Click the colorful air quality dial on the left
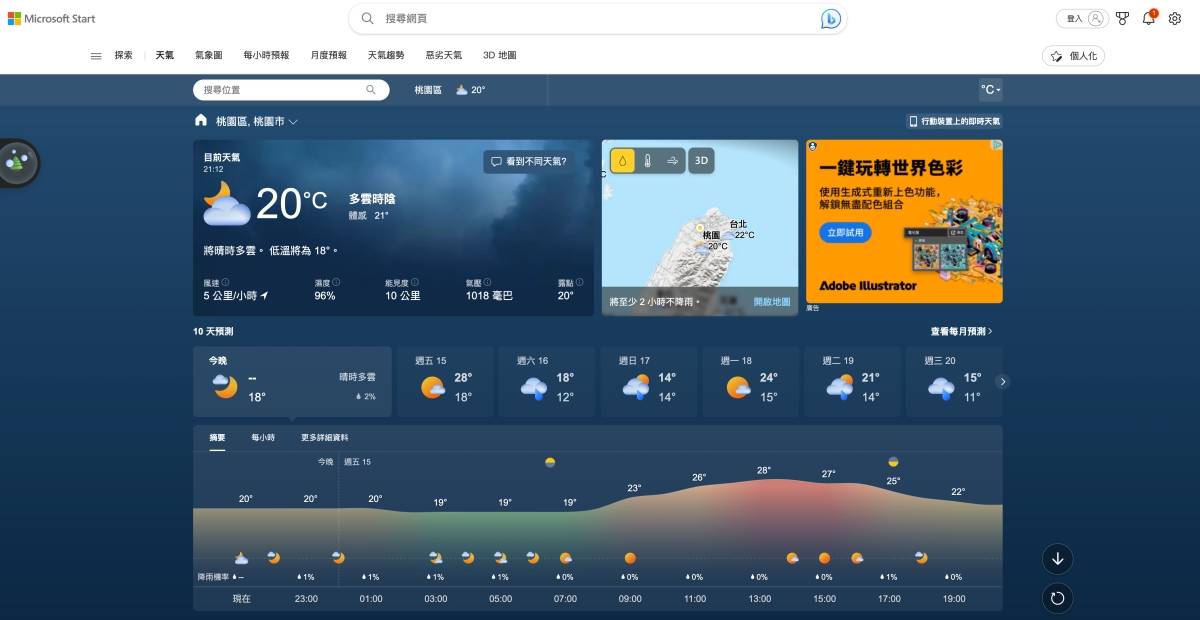 tap(15, 162)
